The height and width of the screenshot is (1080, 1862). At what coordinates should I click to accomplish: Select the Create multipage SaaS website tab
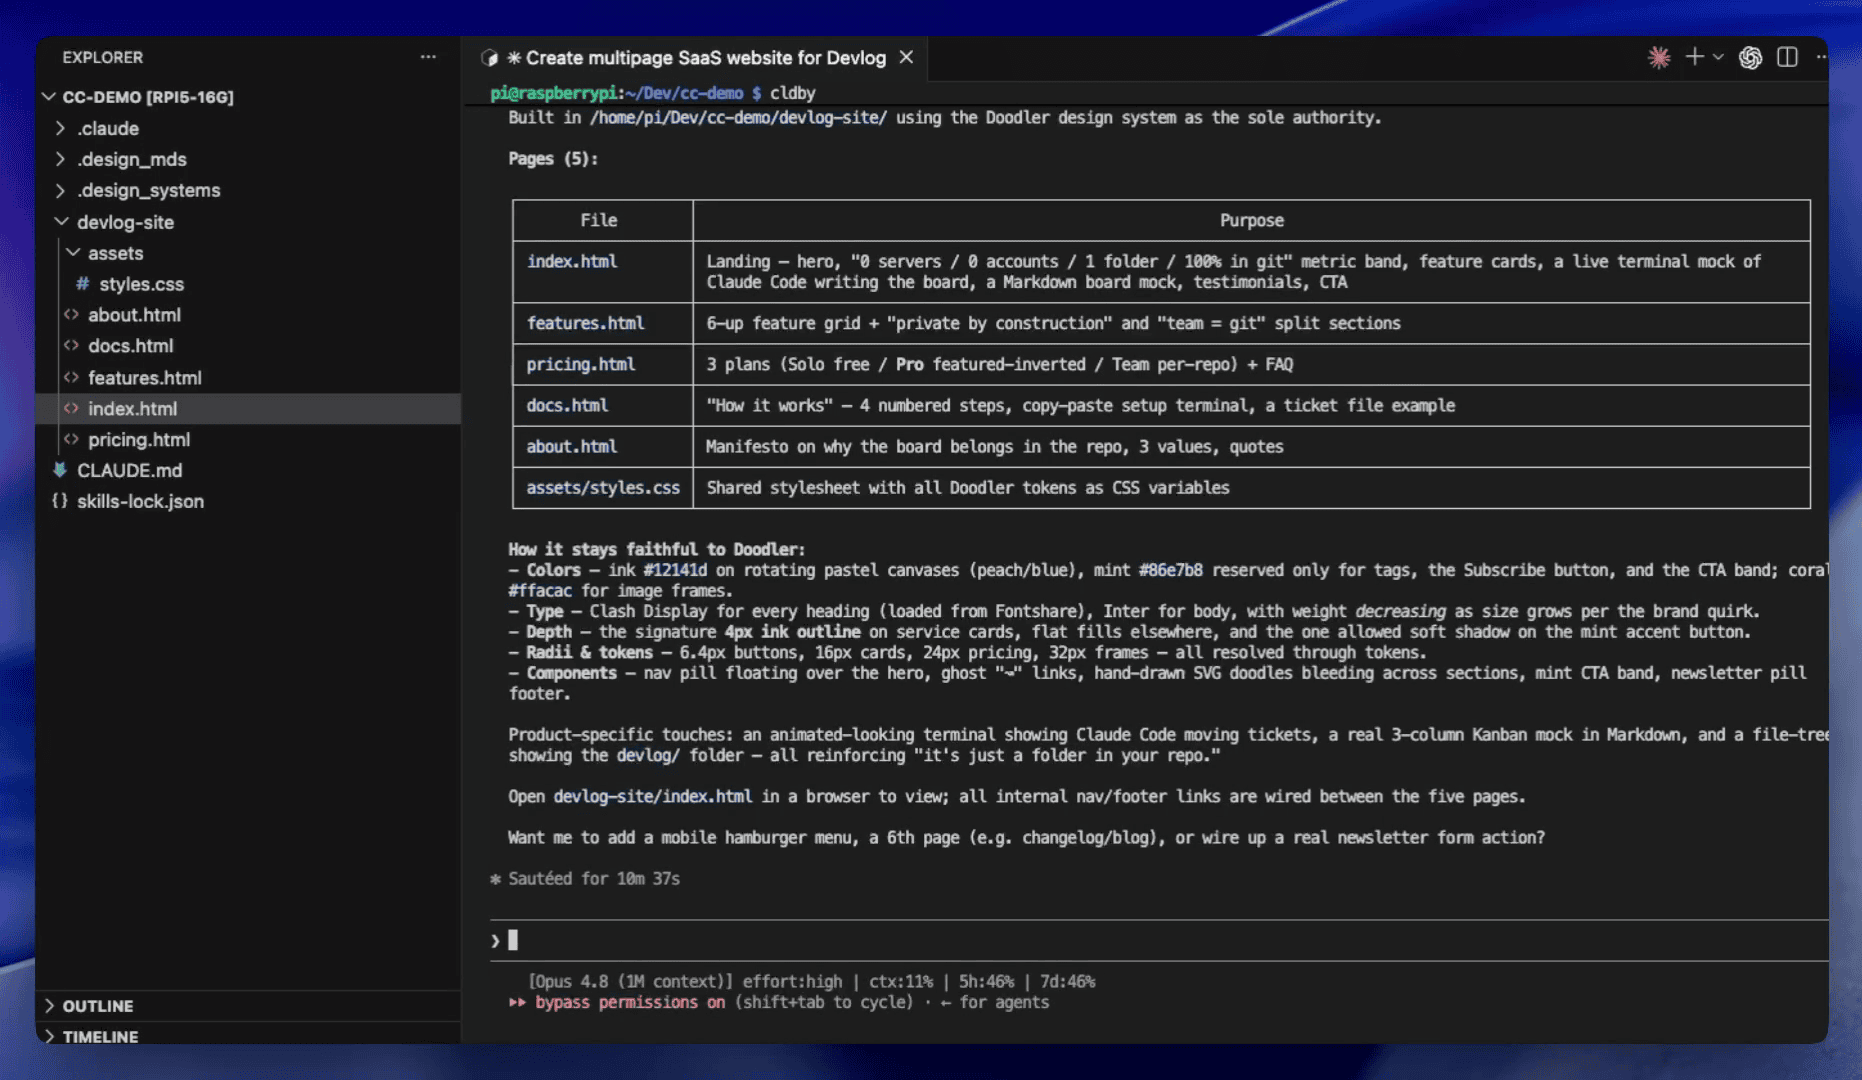pyautogui.click(x=696, y=58)
